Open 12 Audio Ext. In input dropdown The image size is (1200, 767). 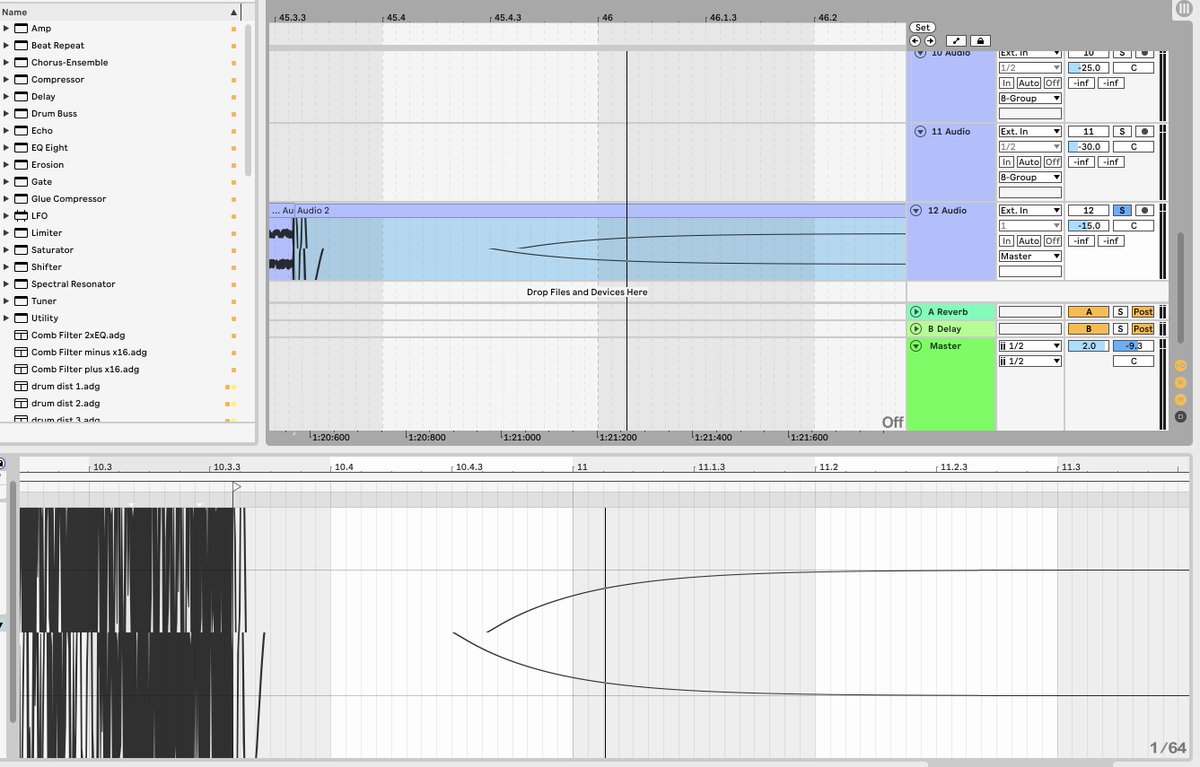pos(1030,210)
